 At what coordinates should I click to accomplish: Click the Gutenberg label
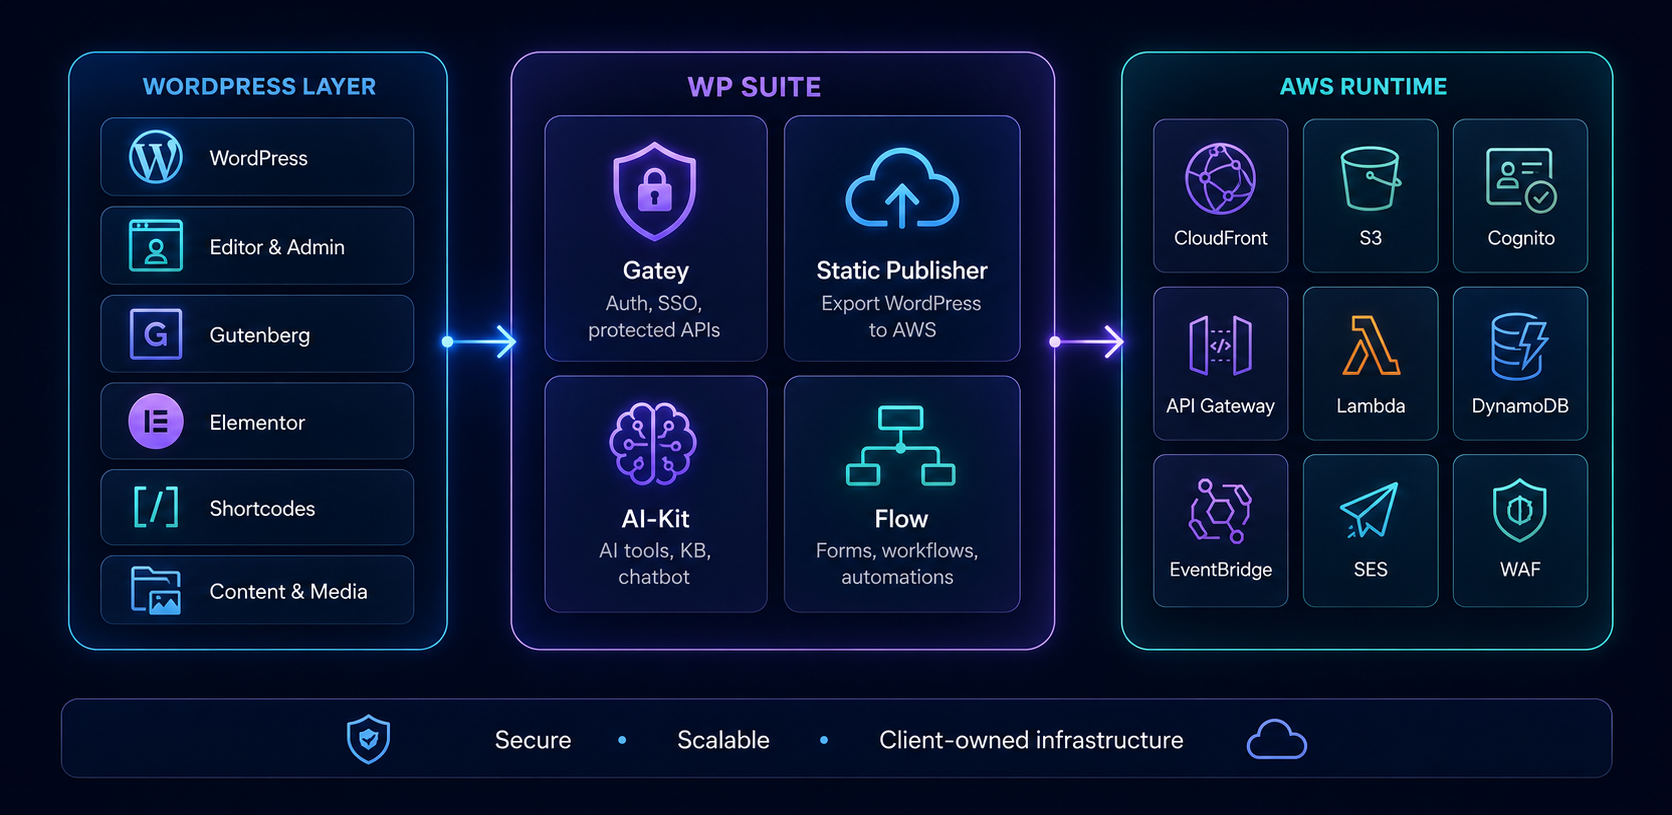click(x=260, y=335)
